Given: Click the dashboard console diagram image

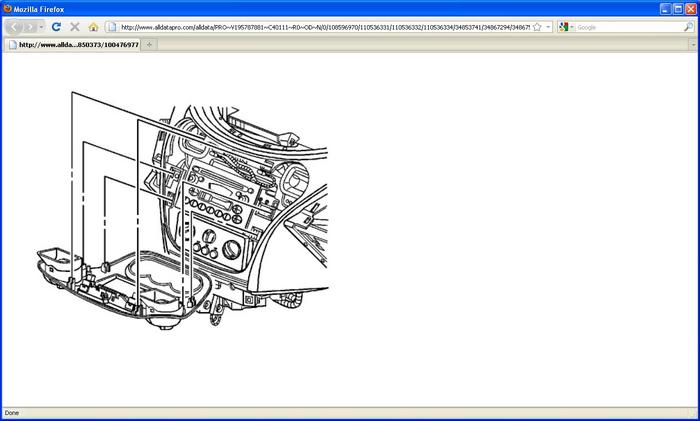Looking at the screenshot, I should point(183,211).
